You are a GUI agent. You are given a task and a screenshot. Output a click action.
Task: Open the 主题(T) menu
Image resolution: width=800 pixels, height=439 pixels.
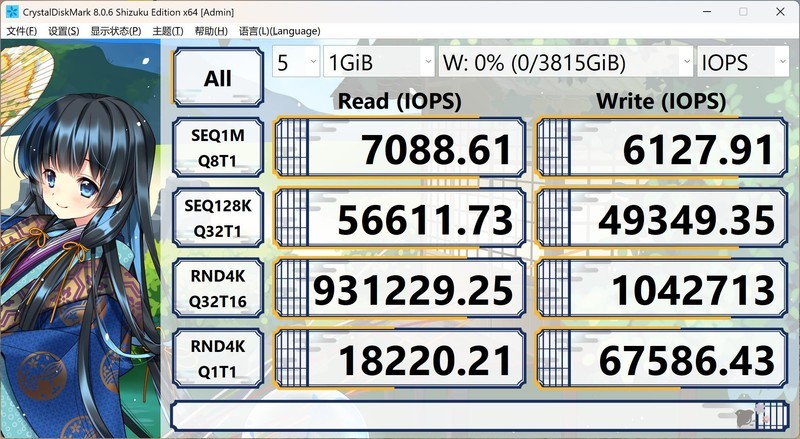pyautogui.click(x=168, y=31)
